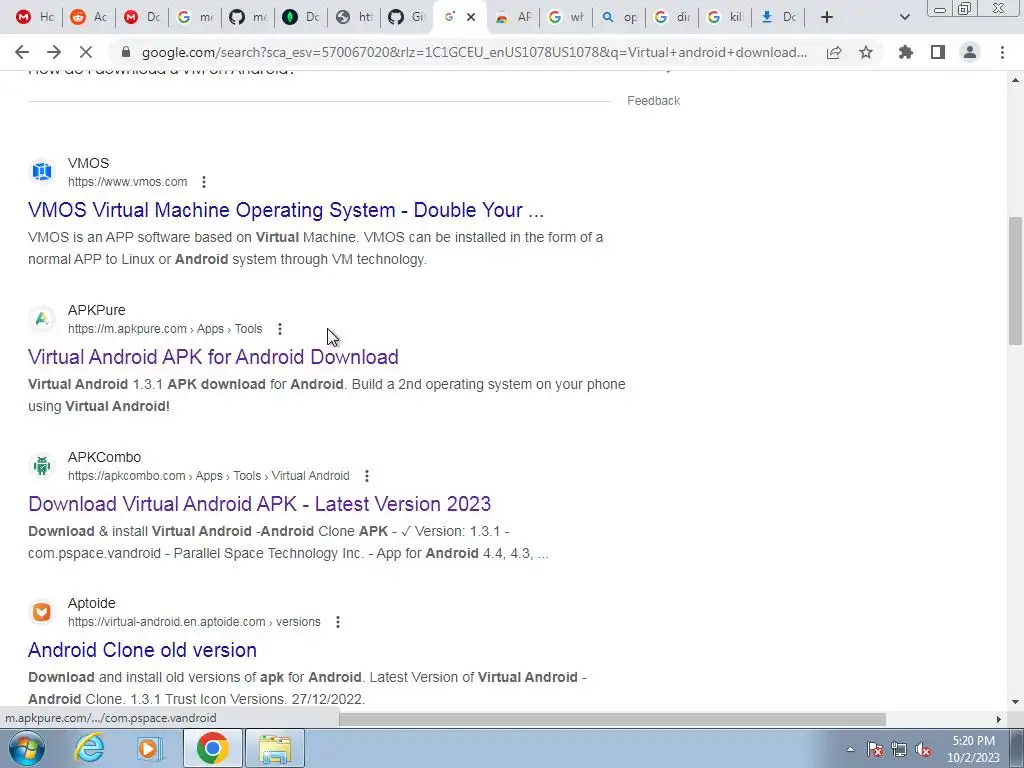Open the Chrome profile avatar menu
Image resolution: width=1024 pixels, height=768 pixels.
[970, 52]
